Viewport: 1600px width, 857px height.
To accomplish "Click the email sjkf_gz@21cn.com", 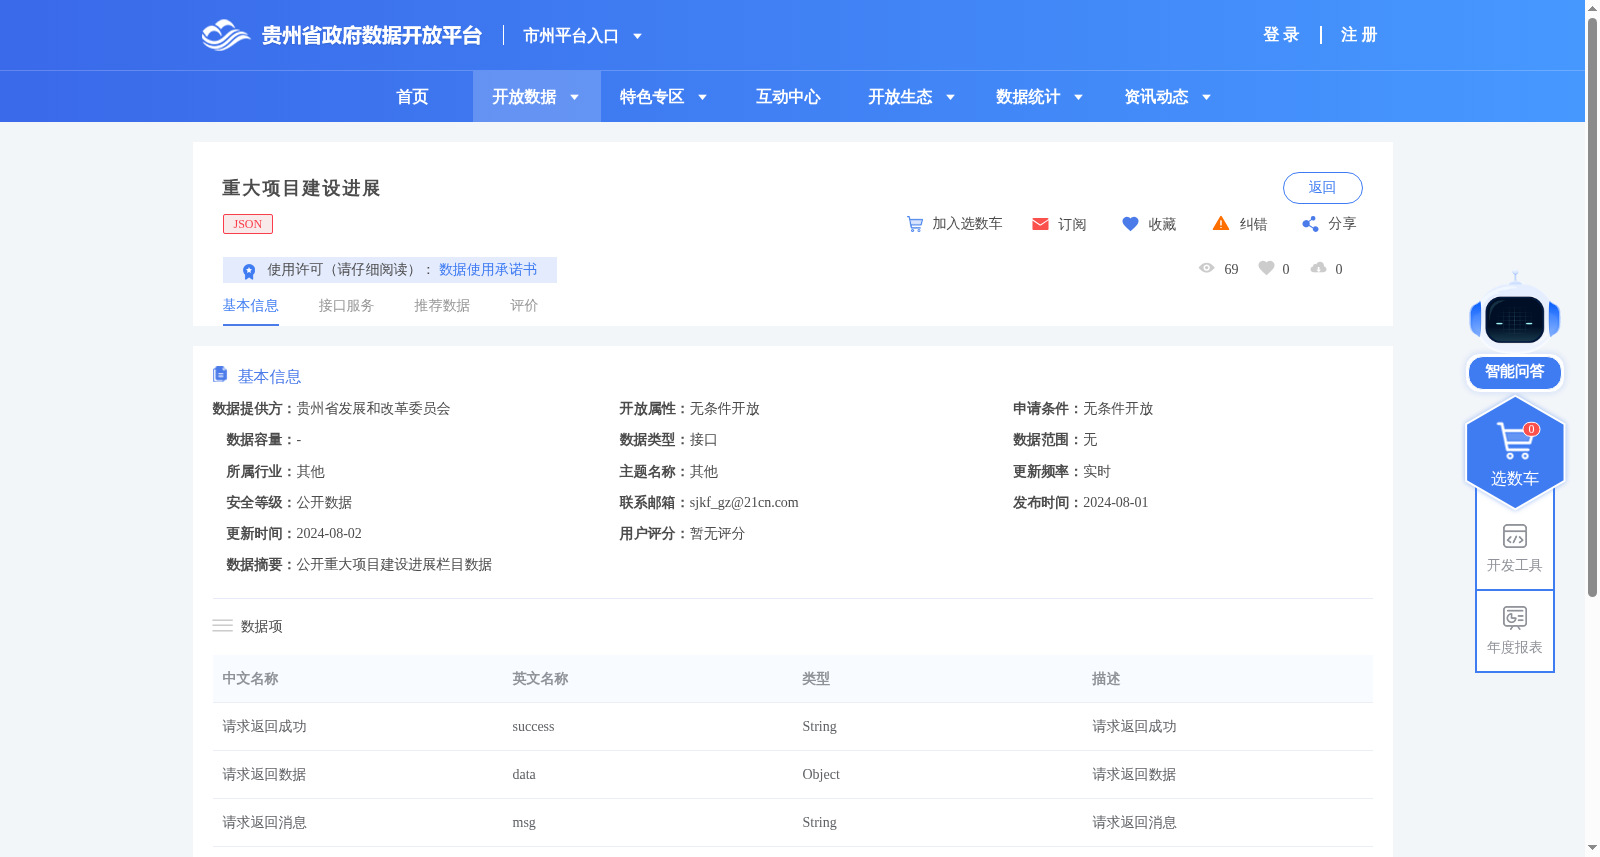I will click(744, 503).
